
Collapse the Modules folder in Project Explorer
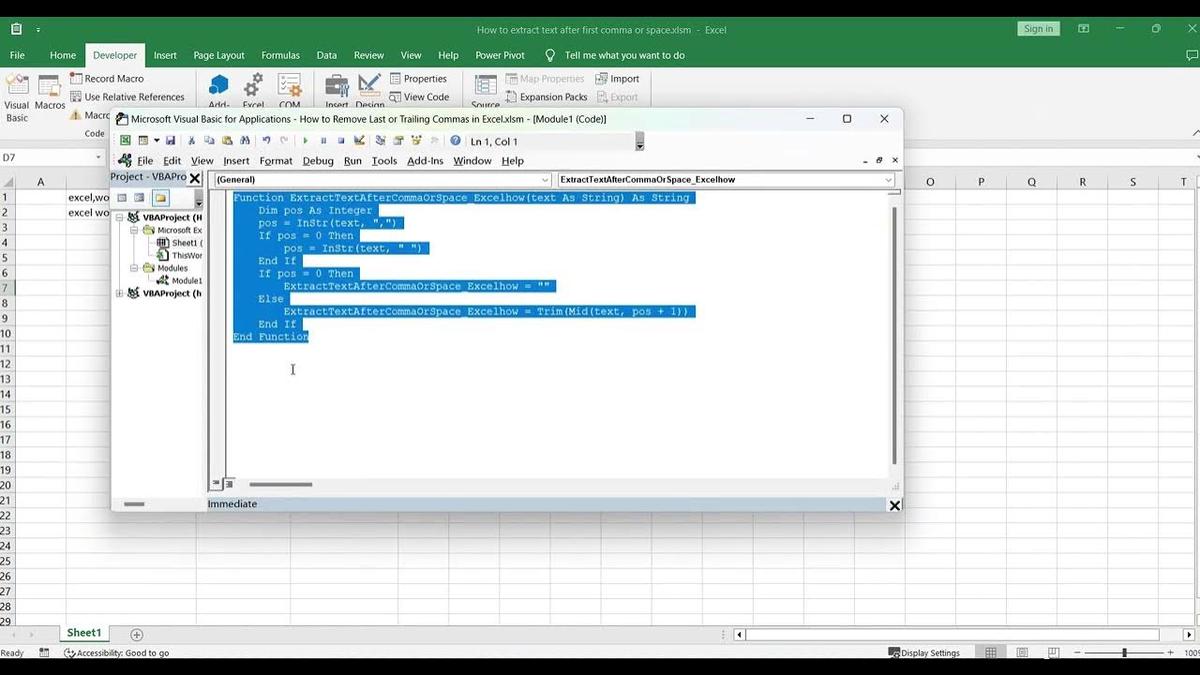[x=134, y=268]
